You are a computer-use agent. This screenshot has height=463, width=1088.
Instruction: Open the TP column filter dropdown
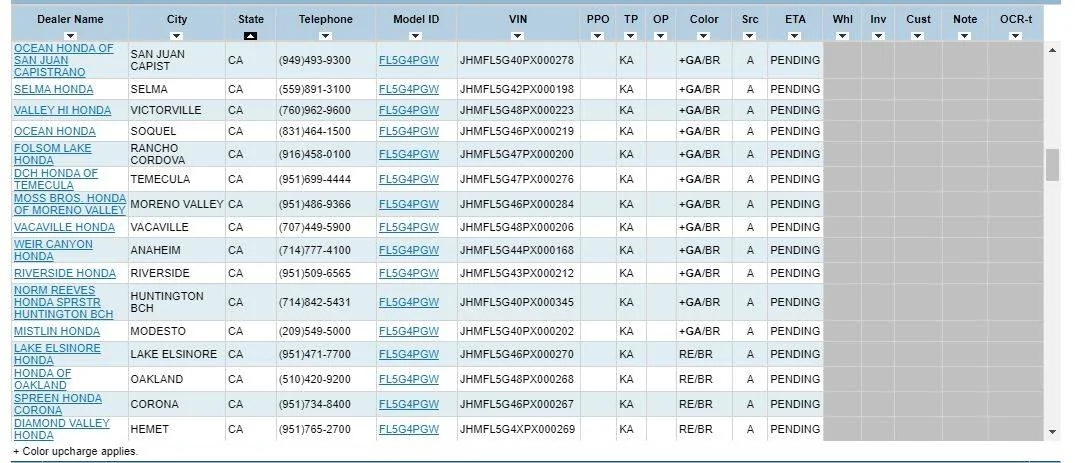tap(630, 36)
